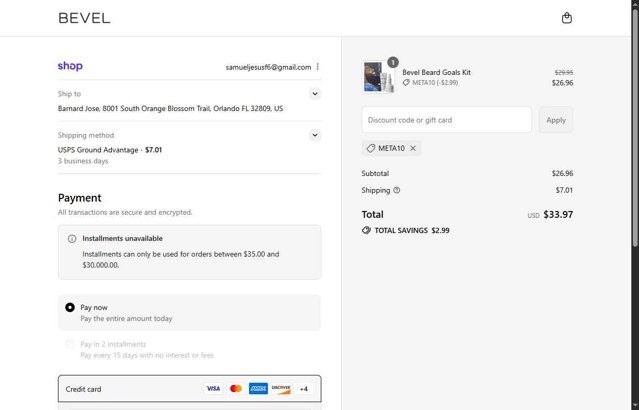Click the strikethrough $29.95 original price
Viewport: 639px width, 410px height.
coord(564,72)
